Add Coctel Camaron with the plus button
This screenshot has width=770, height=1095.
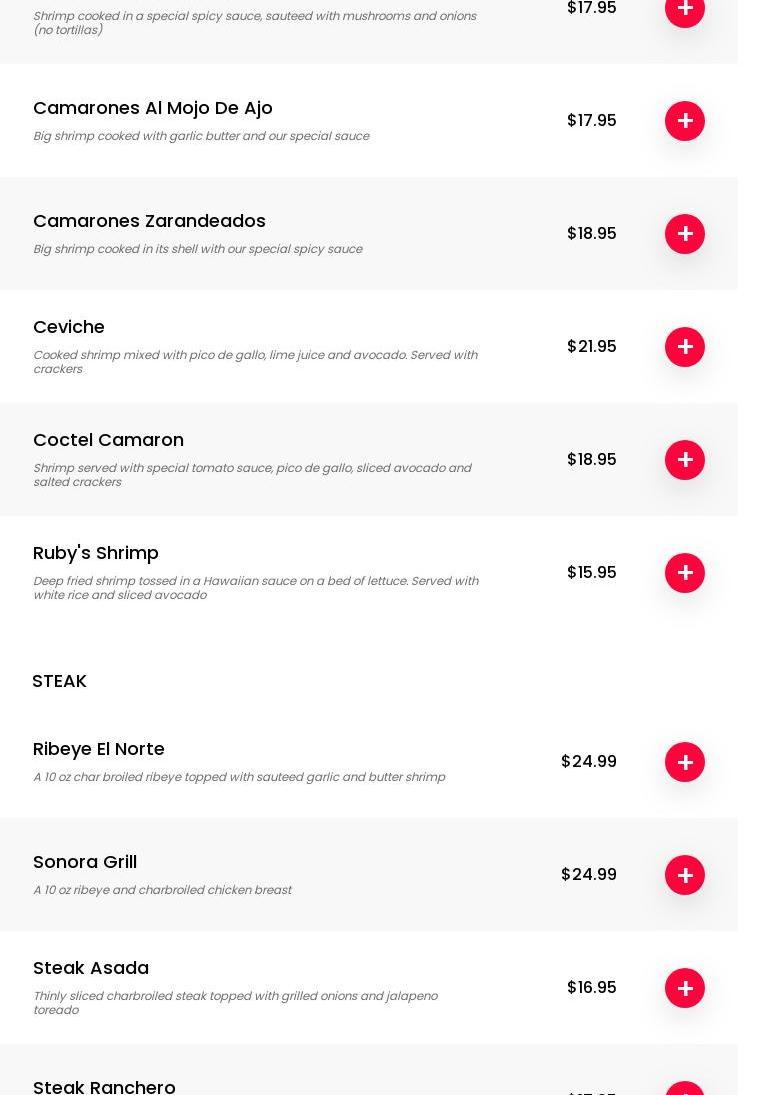[685, 460]
